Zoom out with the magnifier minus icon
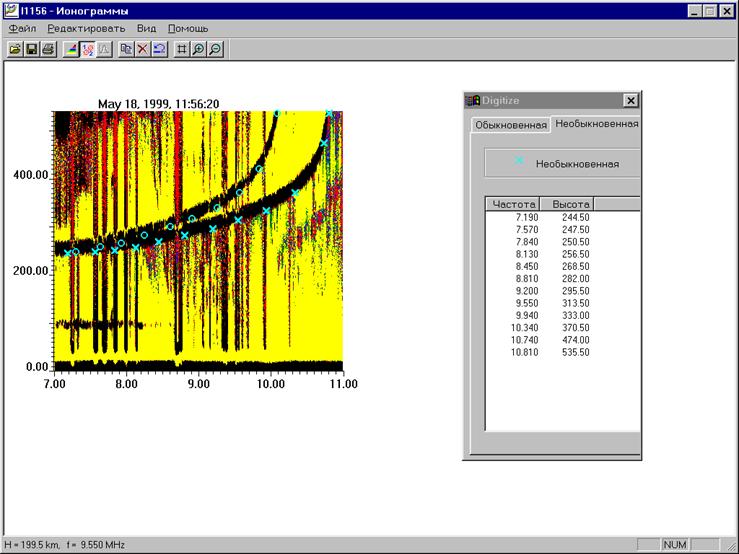The height and width of the screenshot is (554, 739). (215, 49)
